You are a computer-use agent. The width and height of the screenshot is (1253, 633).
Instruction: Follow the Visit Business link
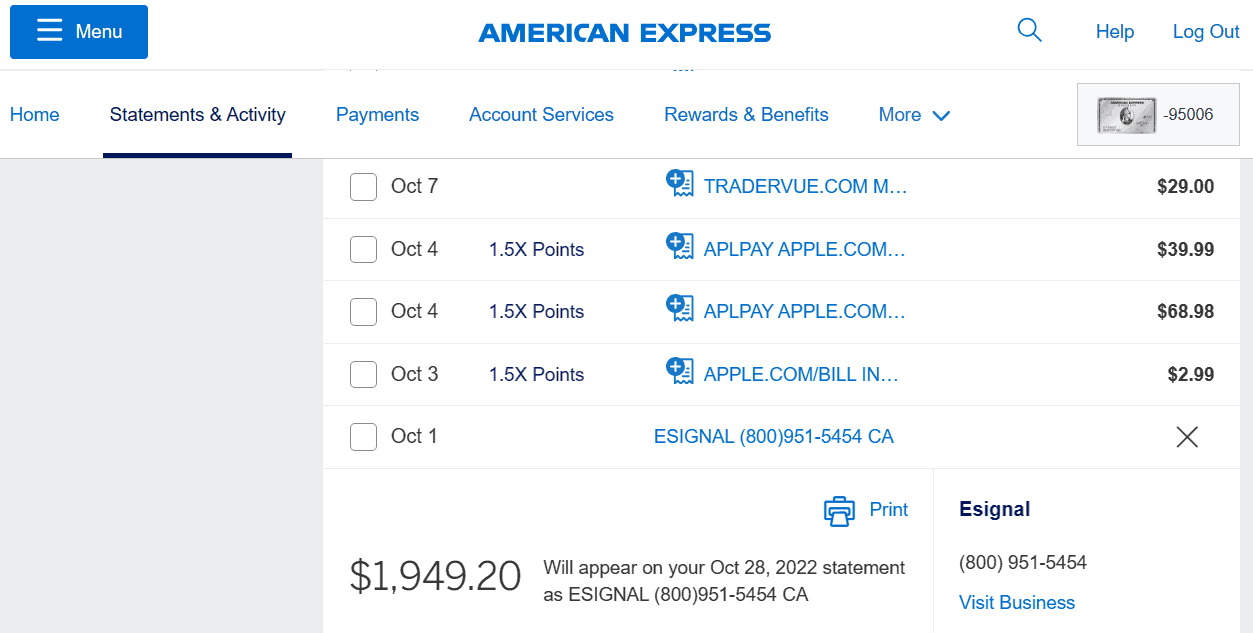(x=1017, y=602)
